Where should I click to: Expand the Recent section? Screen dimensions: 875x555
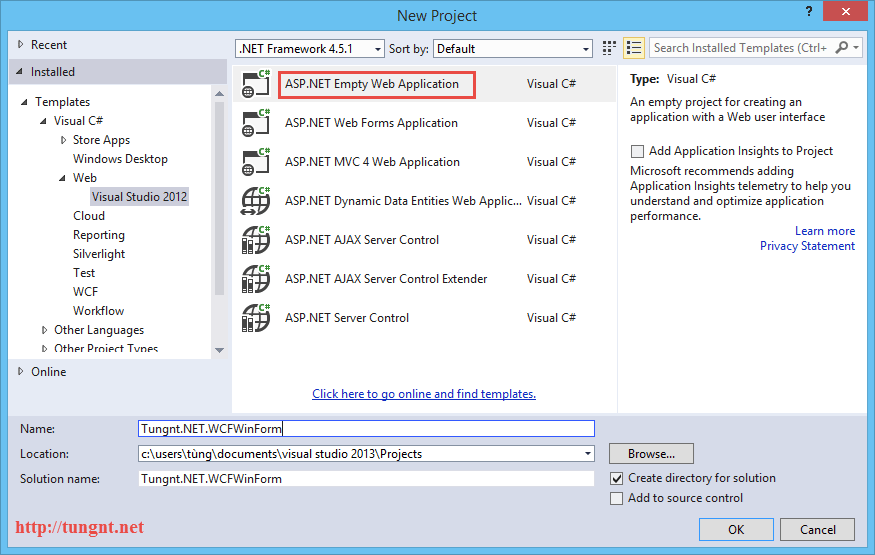pyautogui.click(x=21, y=45)
